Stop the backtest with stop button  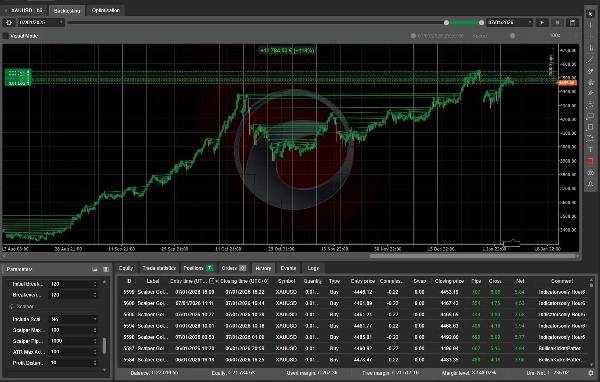pos(557,23)
